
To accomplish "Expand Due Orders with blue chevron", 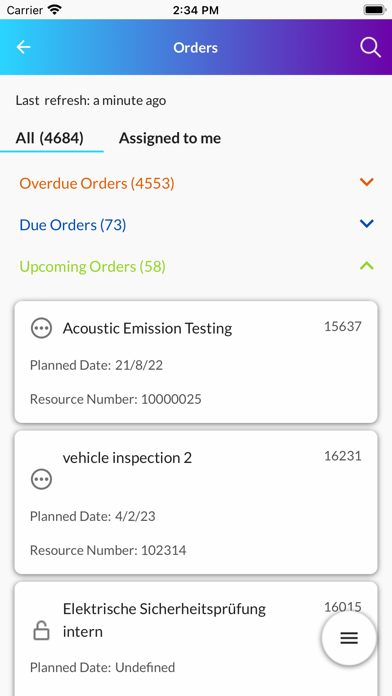I will [x=367, y=224].
